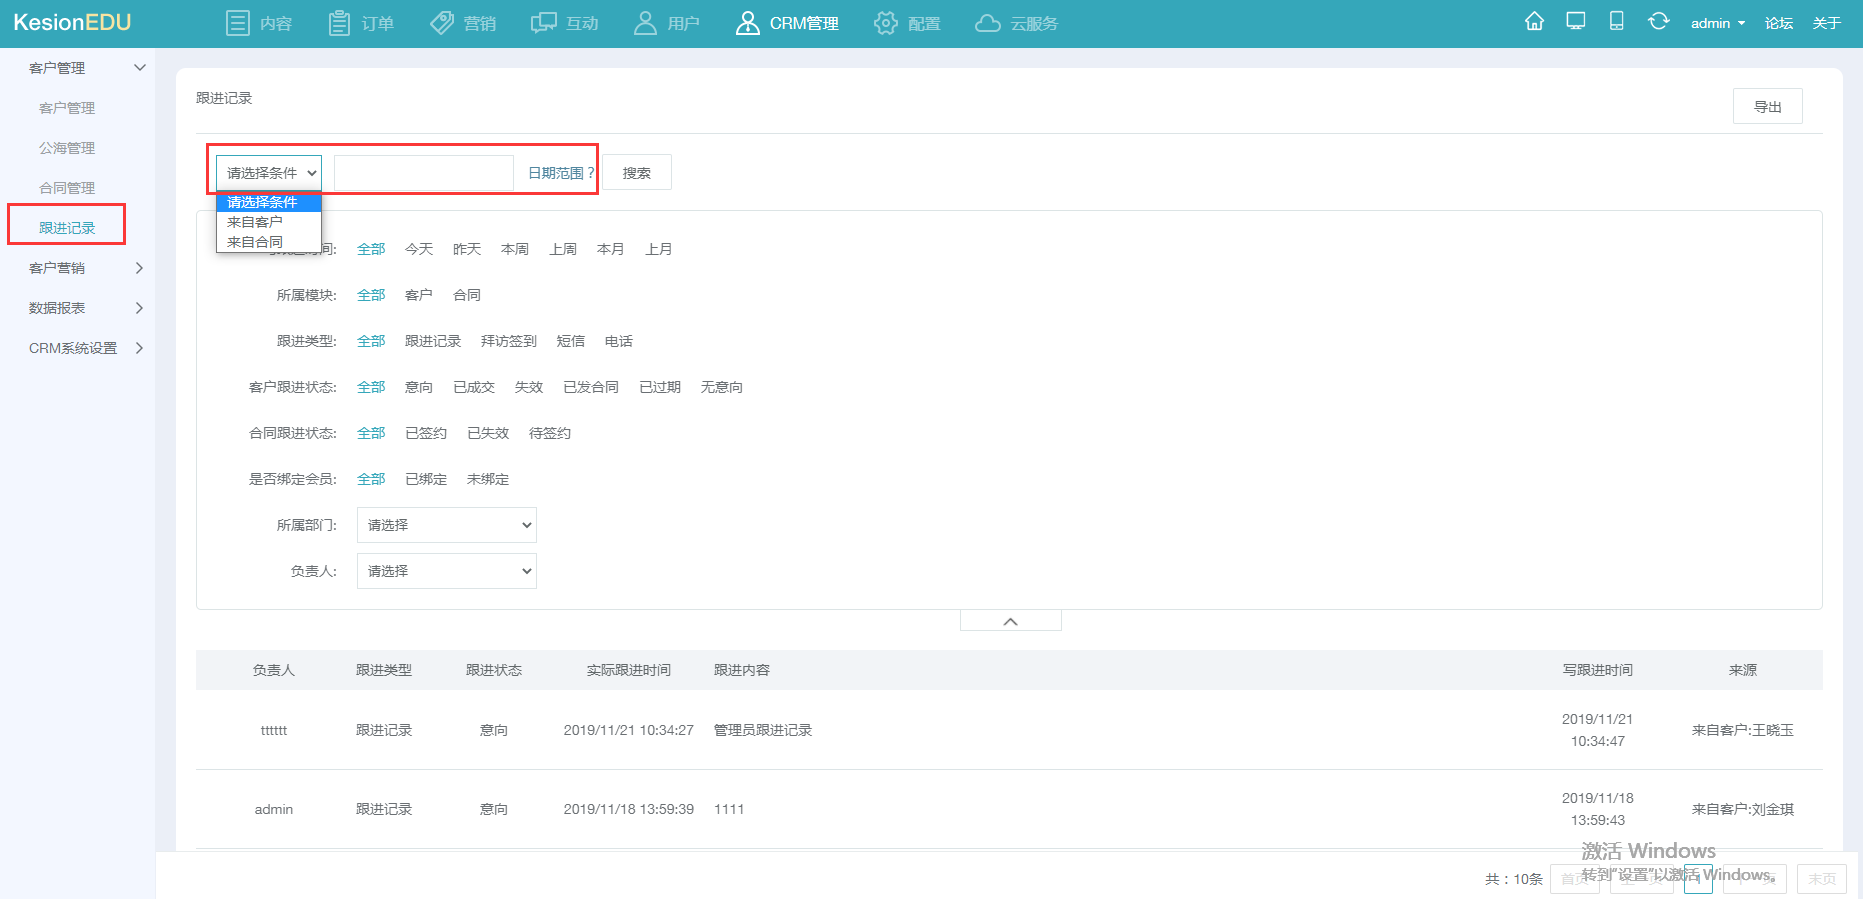Viewport: 1863px width, 899px height.
Task: Open the 互动 (Interaction) chat icon
Action: [543, 23]
